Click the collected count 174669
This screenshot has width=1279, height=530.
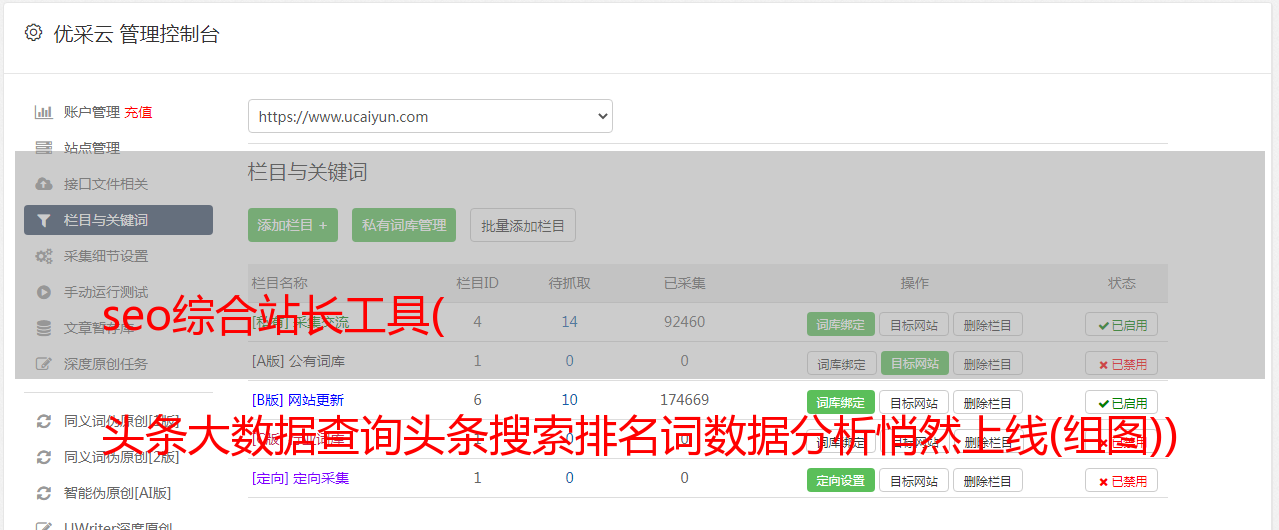[x=684, y=400]
